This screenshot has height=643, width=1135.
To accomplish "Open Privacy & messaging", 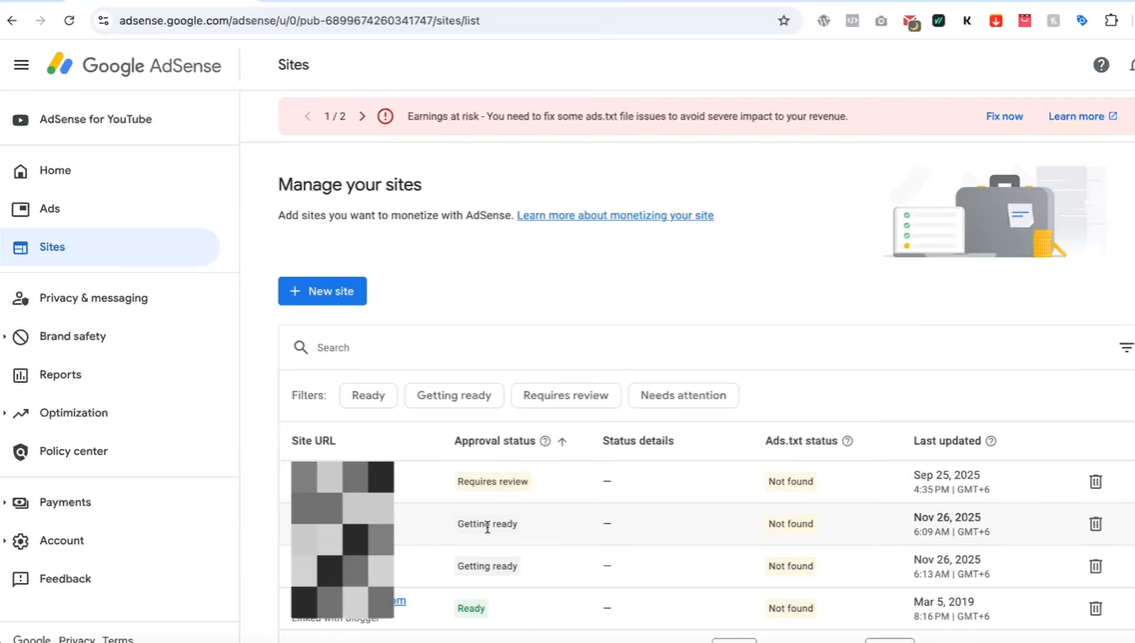I will point(93,298).
